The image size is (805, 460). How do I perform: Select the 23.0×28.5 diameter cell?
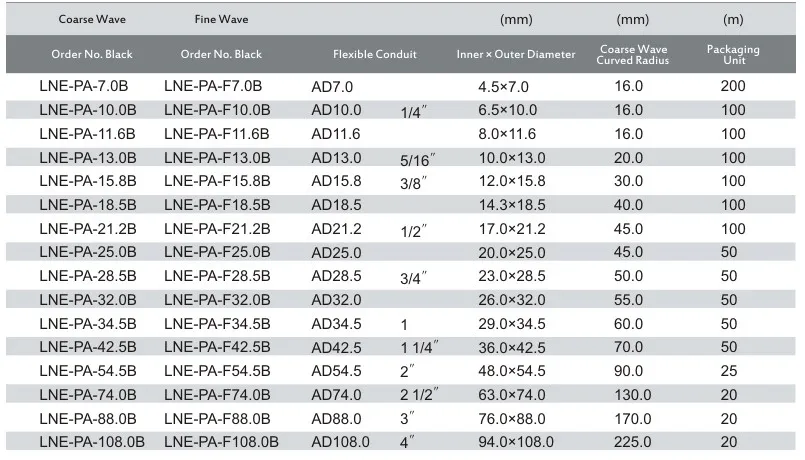click(x=512, y=276)
